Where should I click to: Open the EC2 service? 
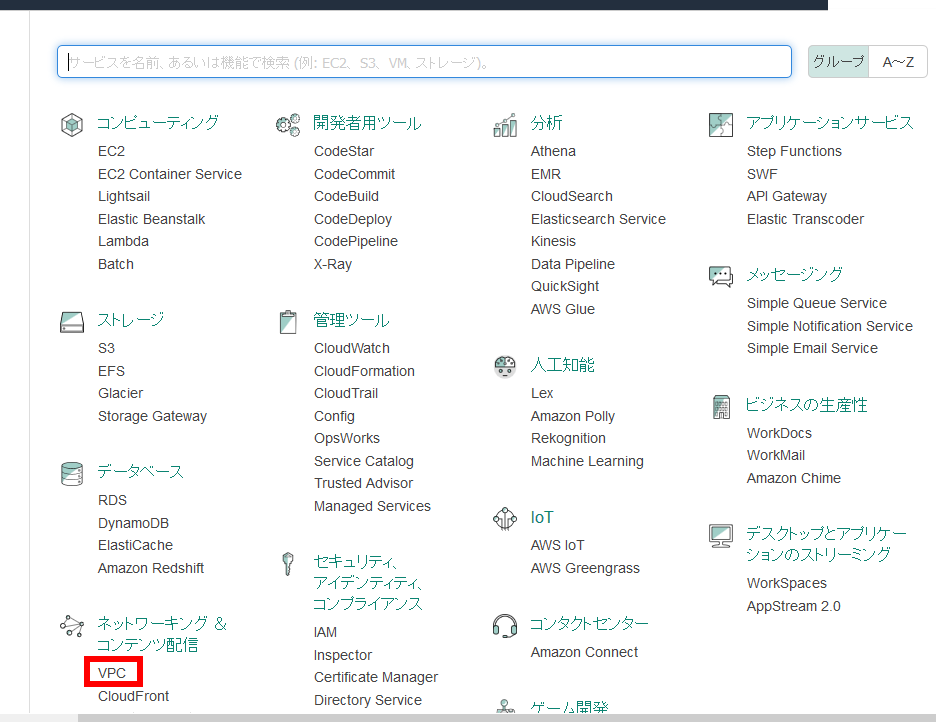(x=112, y=152)
